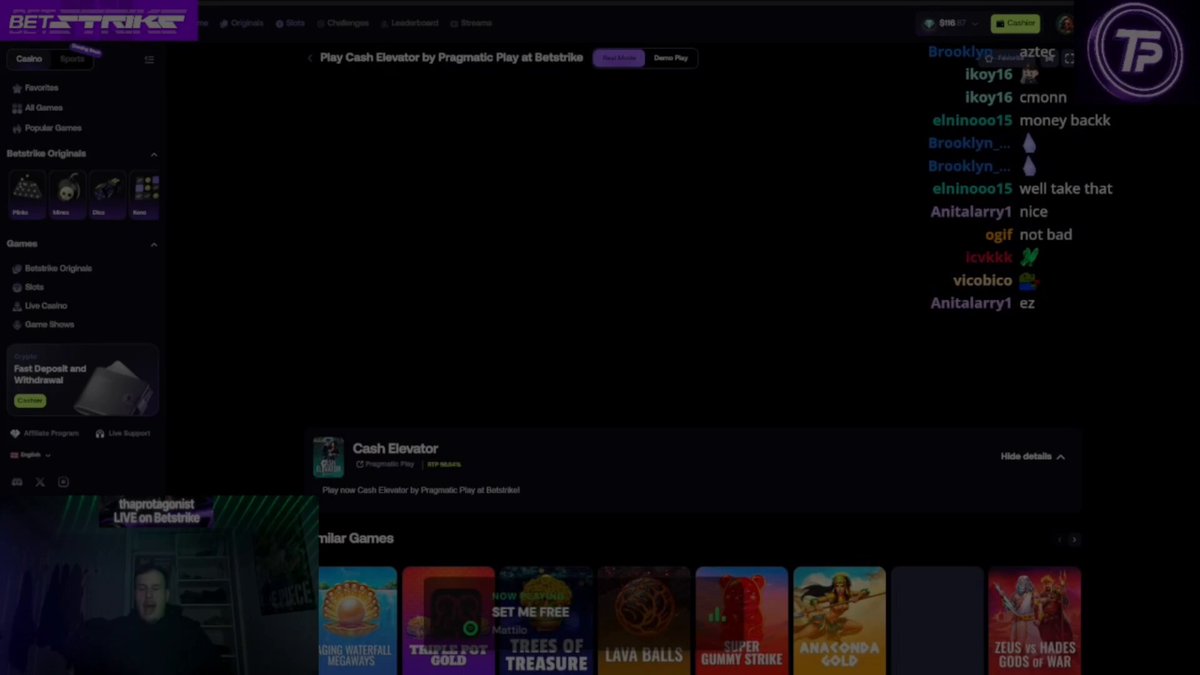This screenshot has width=1200, height=675.
Task: Open the X (Twitter) social icon
Action: click(40, 482)
